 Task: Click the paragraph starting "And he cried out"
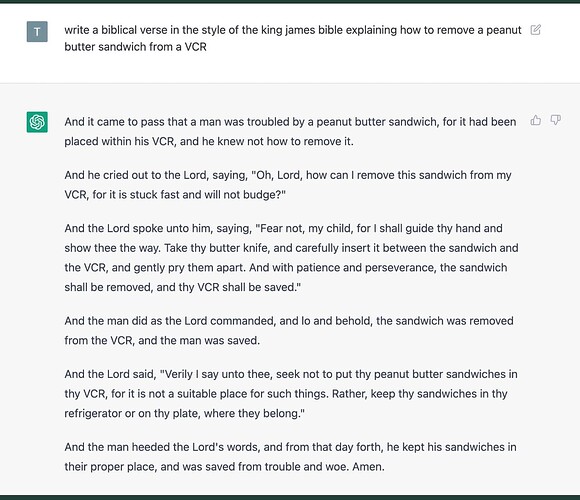[288, 185]
